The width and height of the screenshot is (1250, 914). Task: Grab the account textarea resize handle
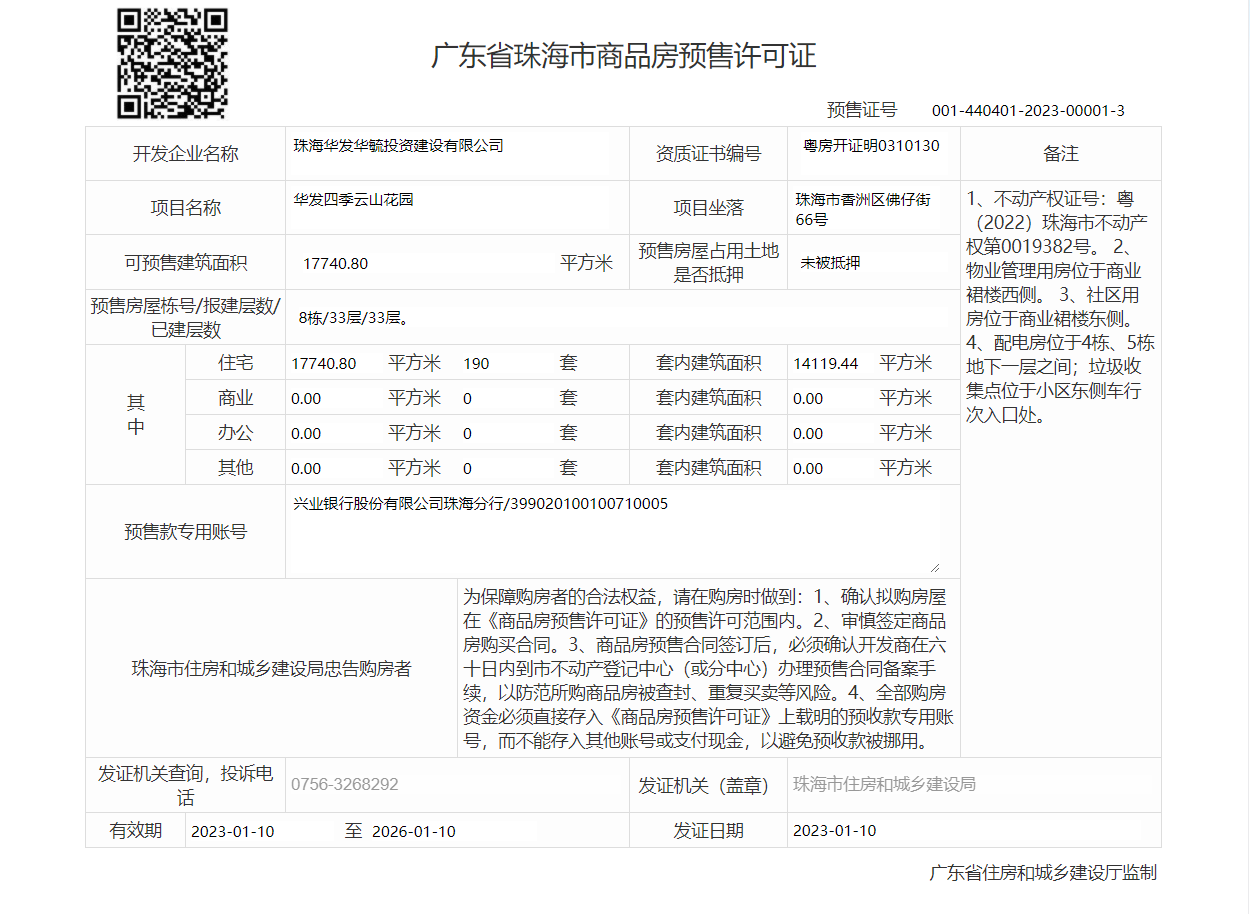tap(935, 567)
